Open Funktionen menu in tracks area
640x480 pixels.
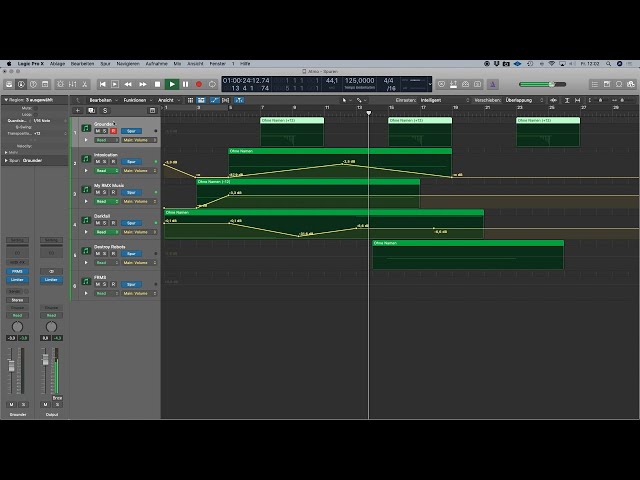[x=138, y=100]
